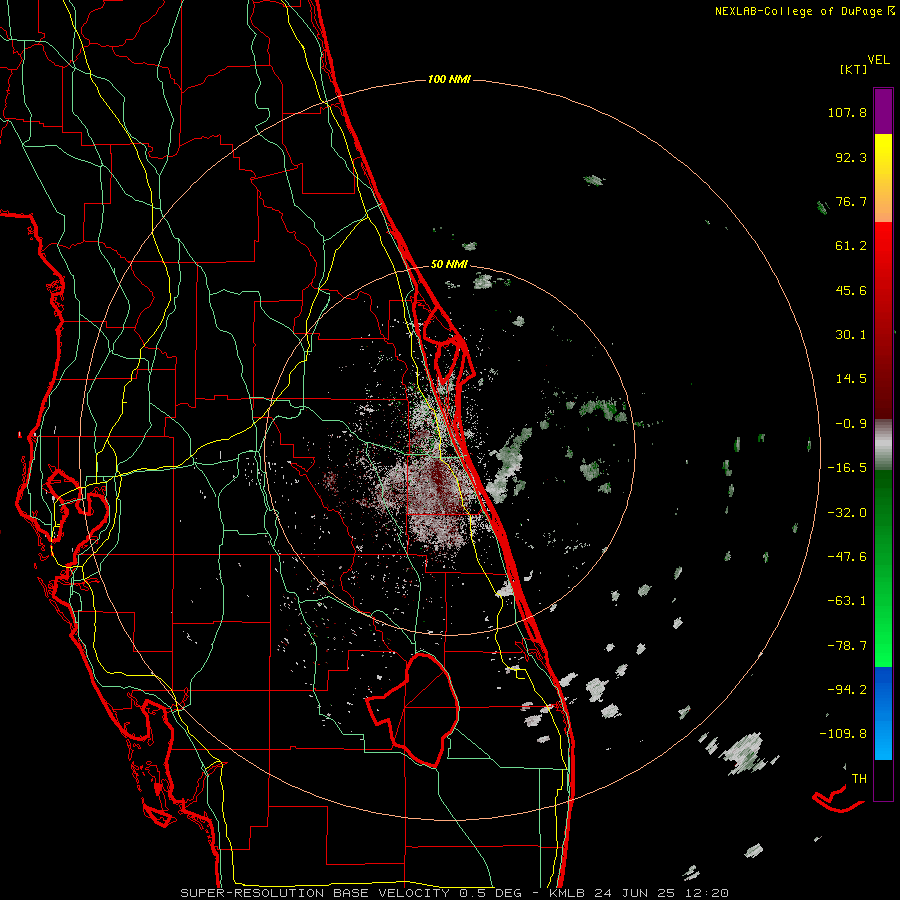Select the 92.3 velocity value
Screen dimensions: 900x900
point(851,157)
